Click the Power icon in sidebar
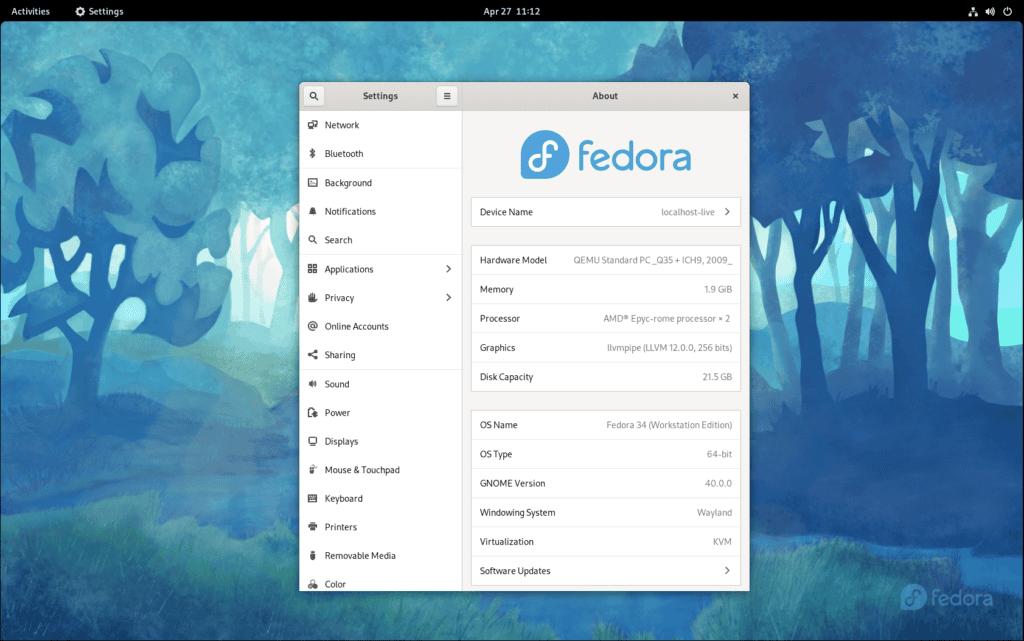This screenshot has height=641, width=1024. pos(313,413)
